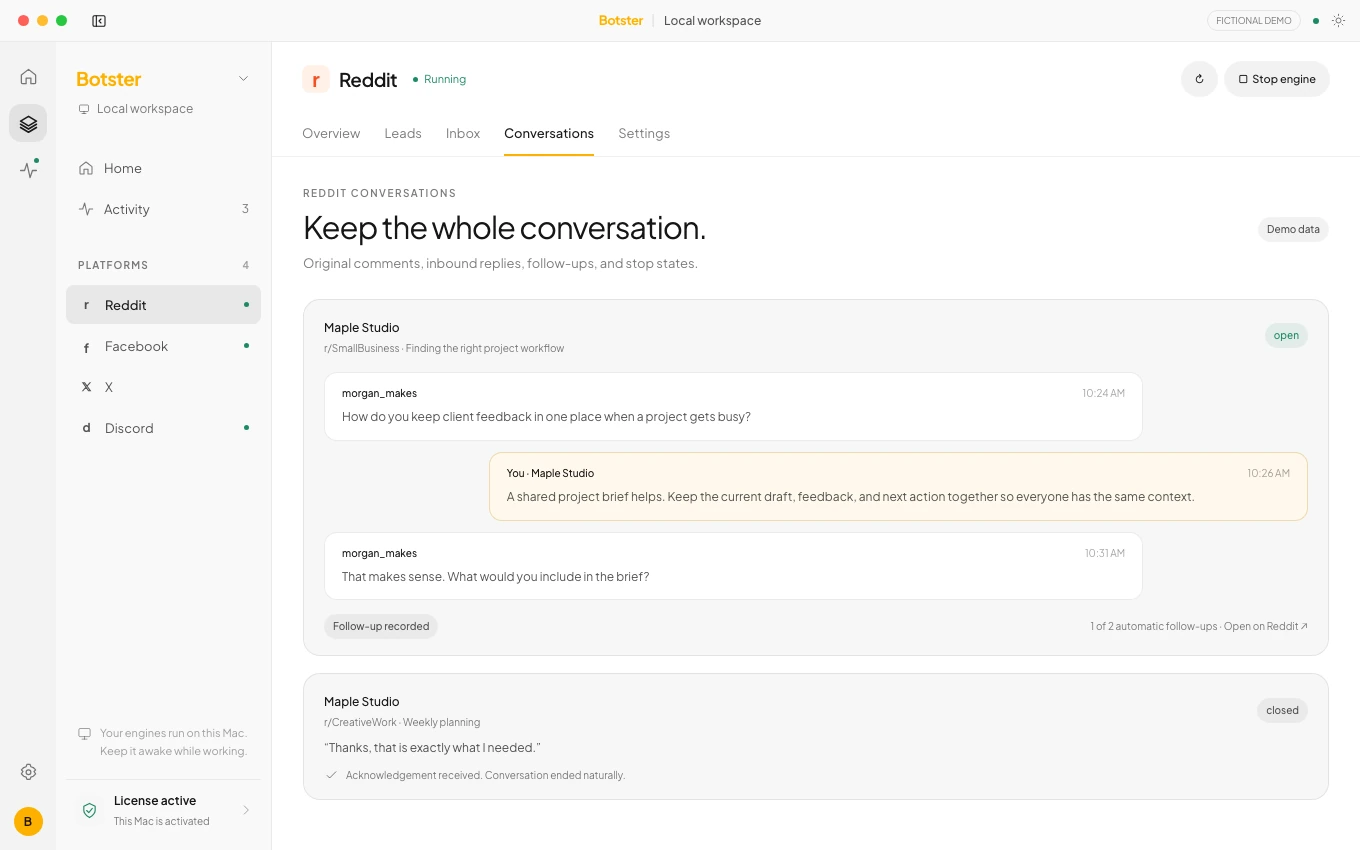The width and height of the screenshot is (1360, 850).
Task: Click the Platforms count 4
Action: [x=245, y=265]
